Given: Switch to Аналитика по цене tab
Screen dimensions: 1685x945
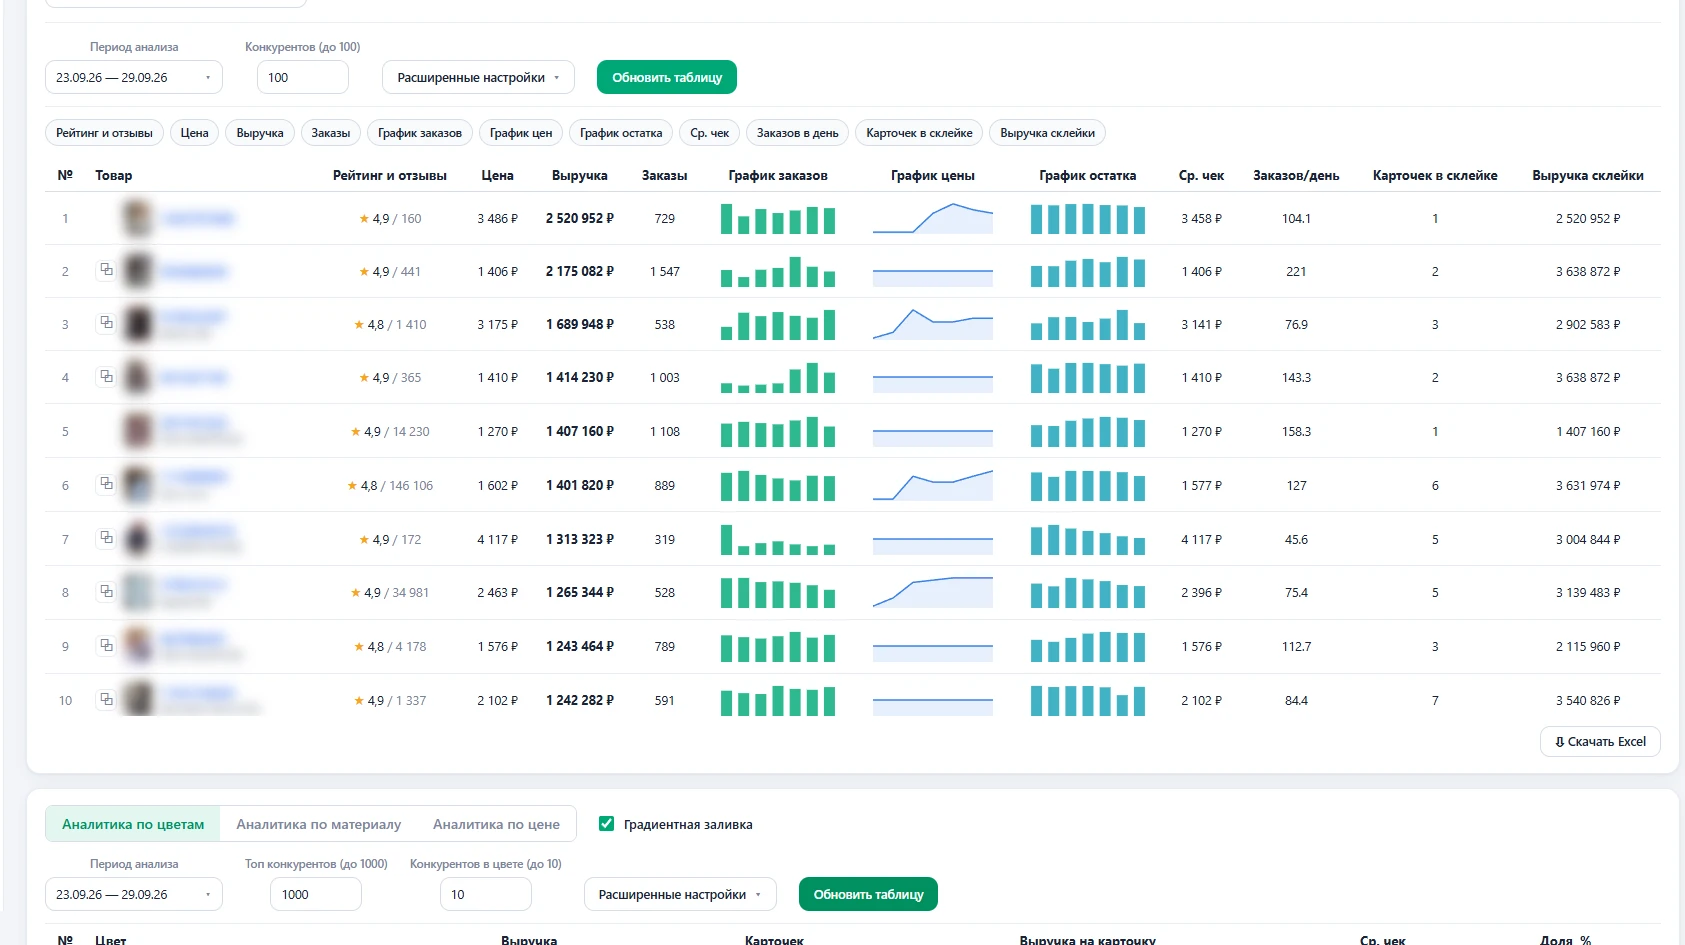Looking at the screenshot, I should click(x=496, y=824).
